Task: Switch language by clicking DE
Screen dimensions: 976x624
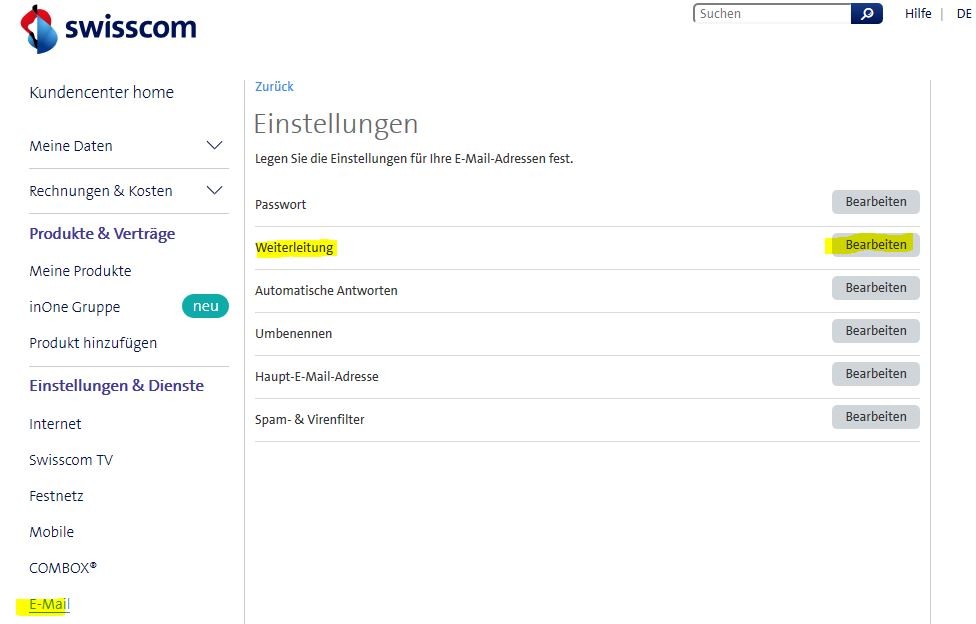Action: click(964, 13)
